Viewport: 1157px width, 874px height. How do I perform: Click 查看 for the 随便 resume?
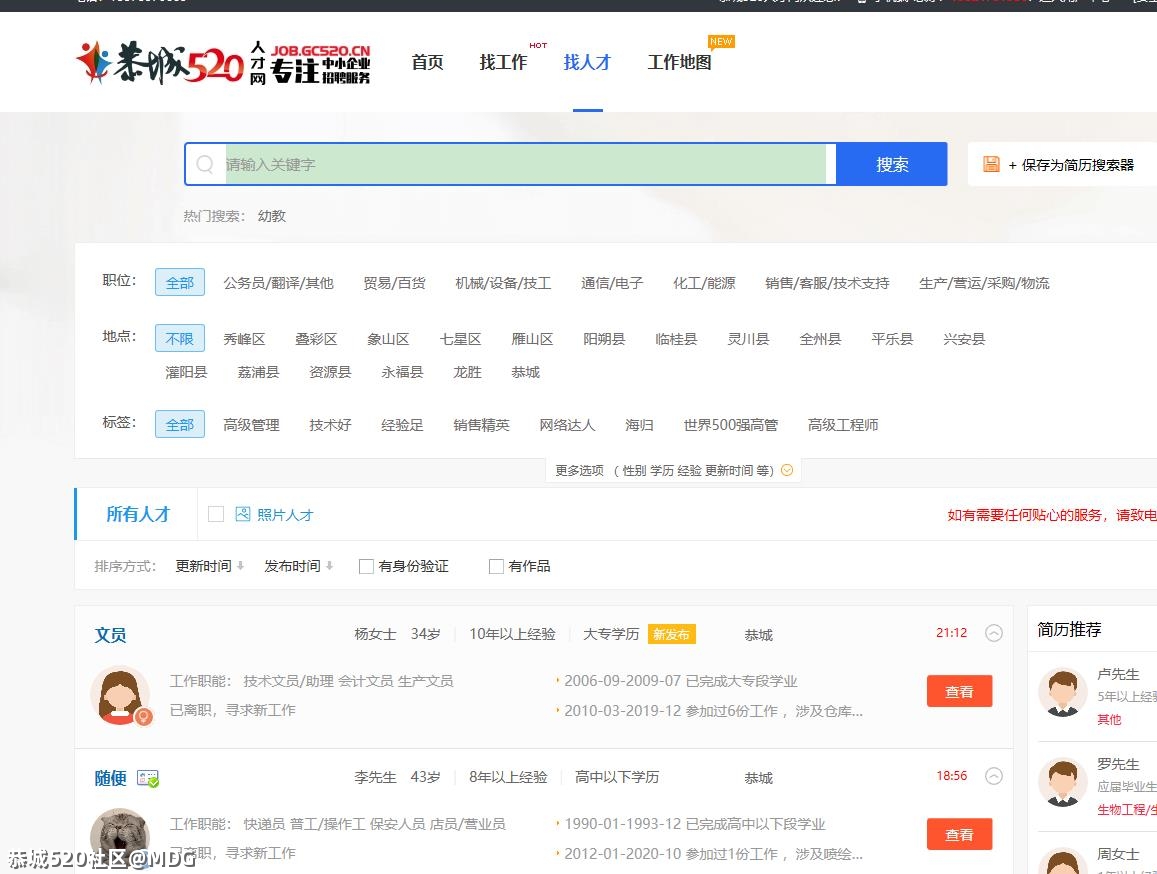tap(959, 834)
